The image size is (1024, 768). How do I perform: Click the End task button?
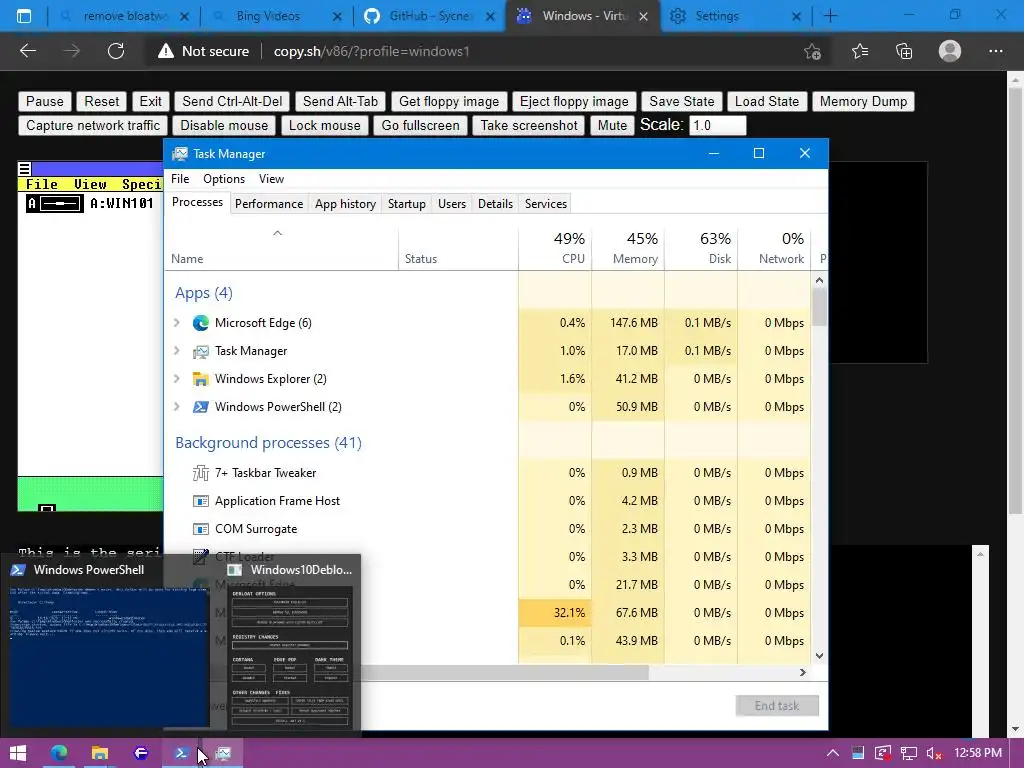pyautogui.click(x=777, y=706)
